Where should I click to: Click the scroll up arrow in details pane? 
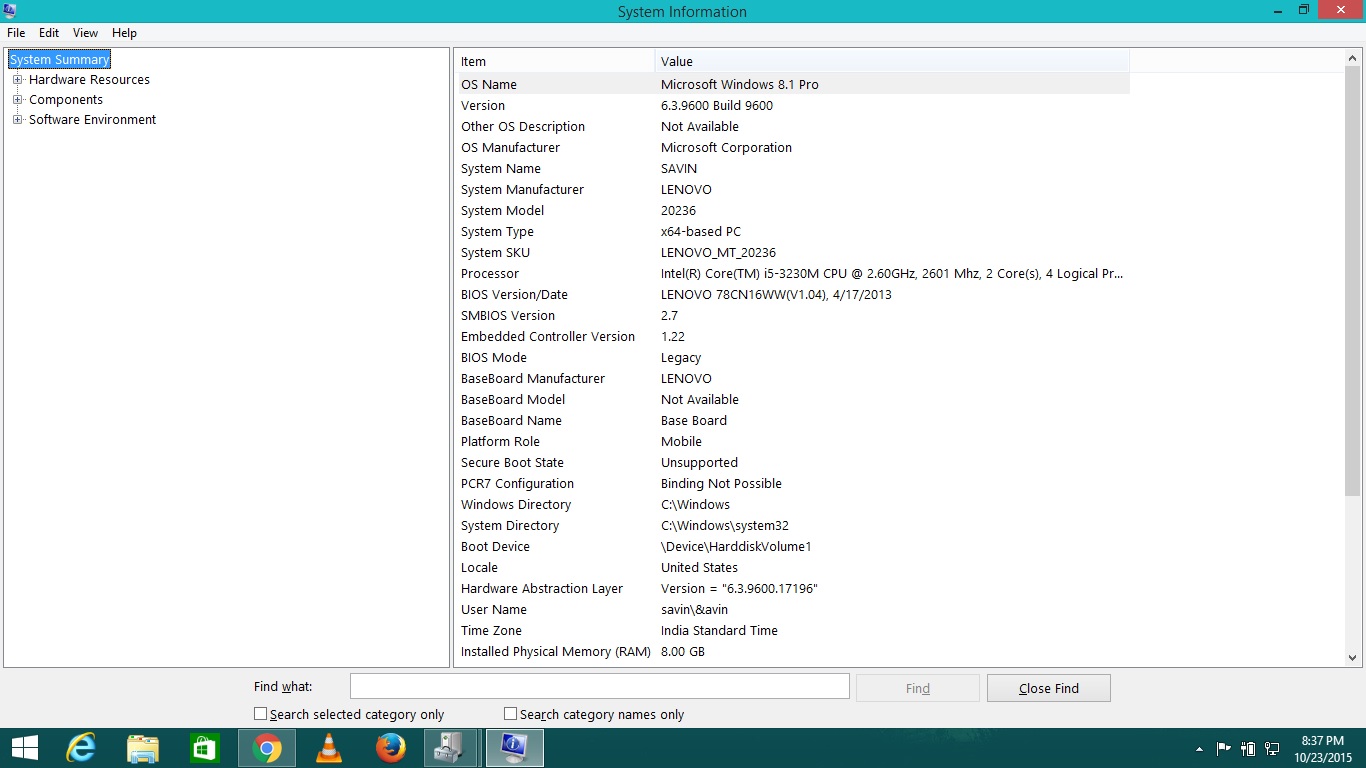[1353, 59]
